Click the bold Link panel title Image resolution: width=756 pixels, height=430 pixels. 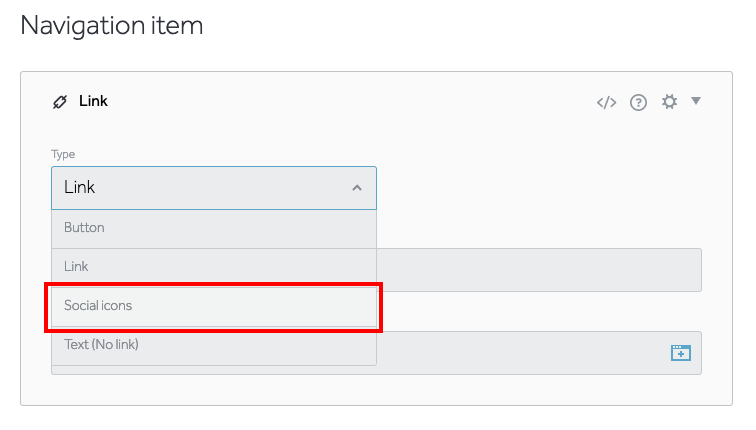click(x=93, y=101)
